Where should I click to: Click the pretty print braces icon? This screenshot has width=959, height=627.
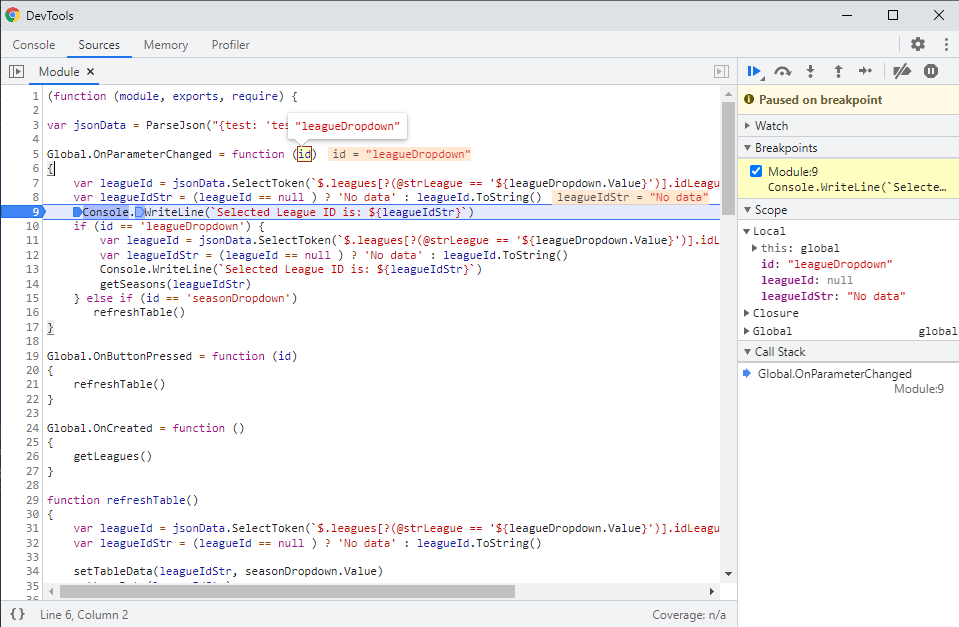[x=17, y=614]
